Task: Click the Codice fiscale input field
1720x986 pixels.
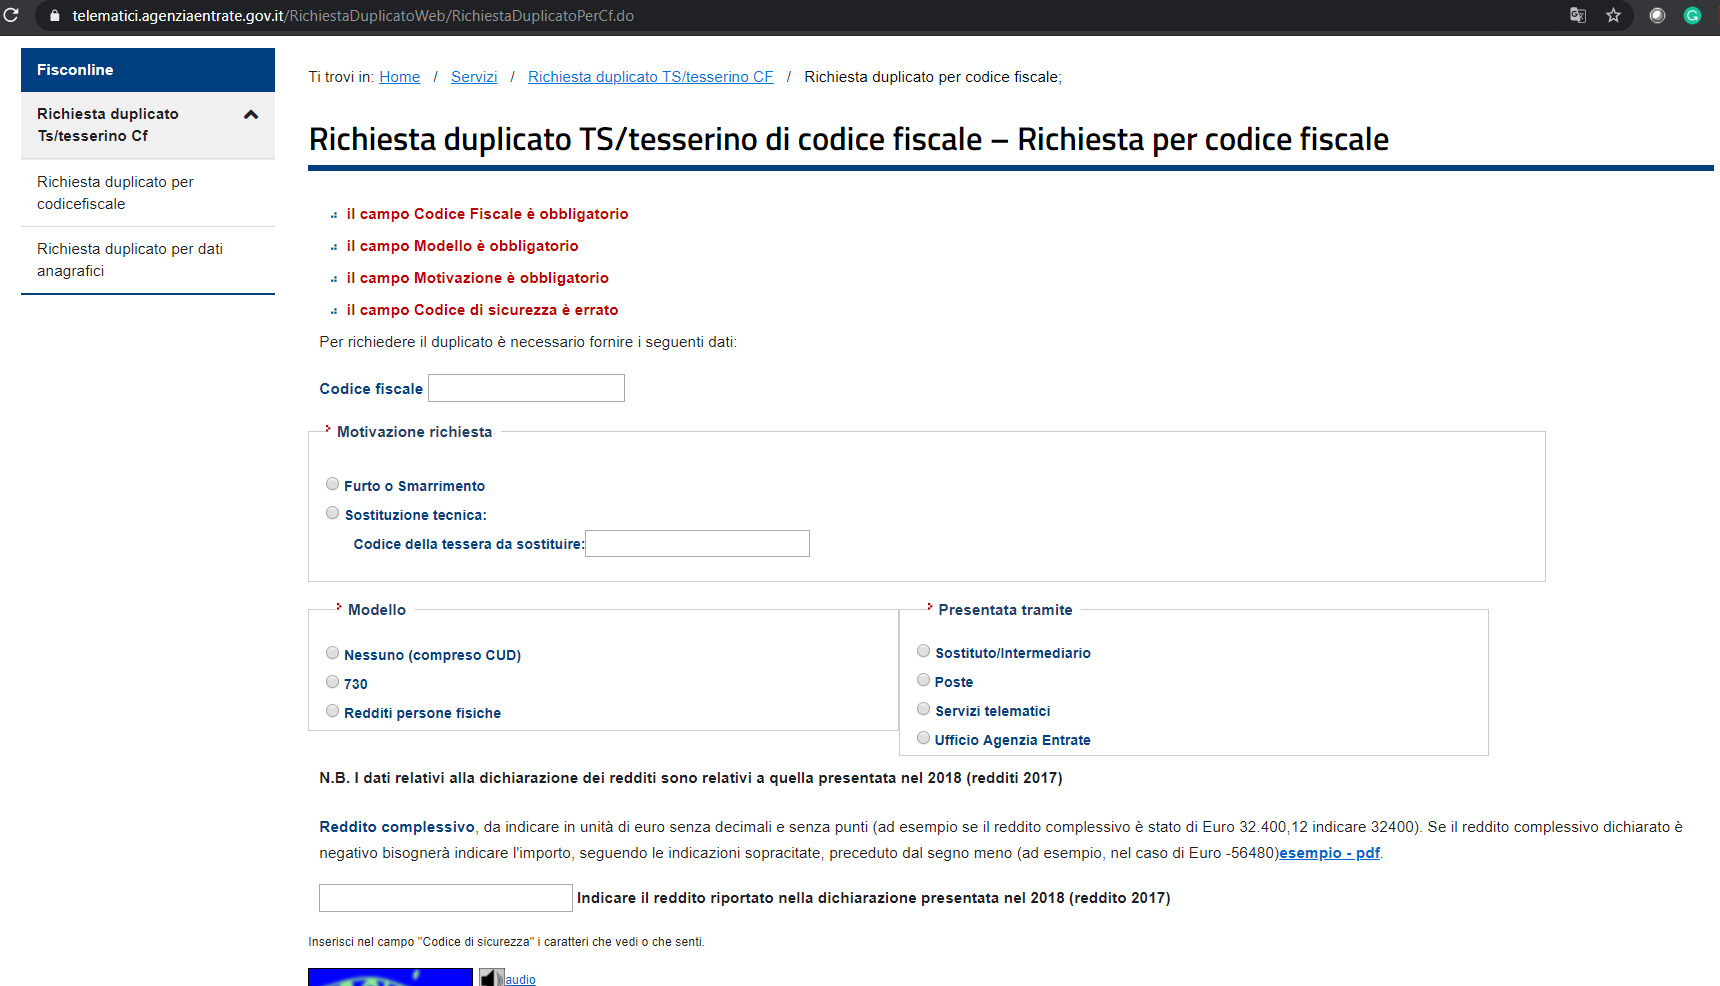Action: tap(526, 388)
